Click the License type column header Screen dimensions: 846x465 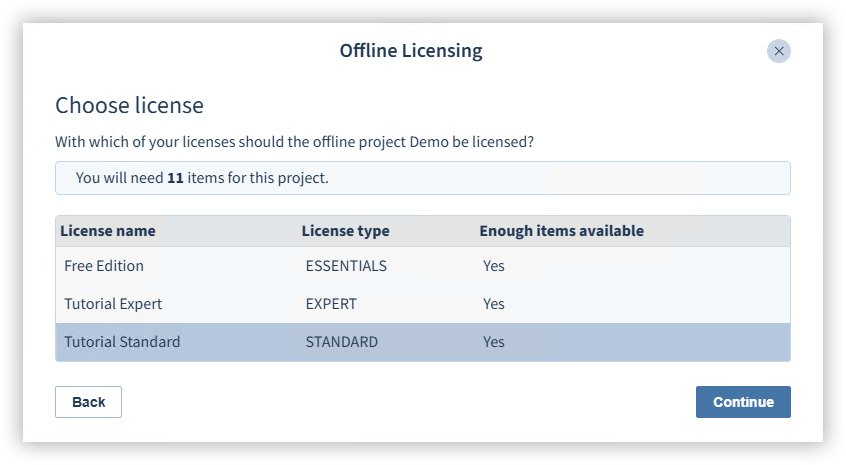click(345, 231)
